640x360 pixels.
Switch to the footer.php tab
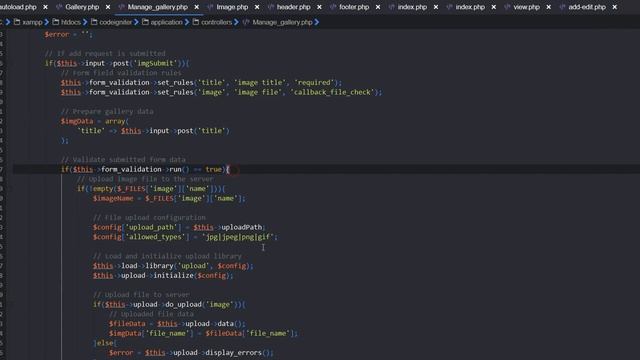pyautogui.click(x=354, y=7)
